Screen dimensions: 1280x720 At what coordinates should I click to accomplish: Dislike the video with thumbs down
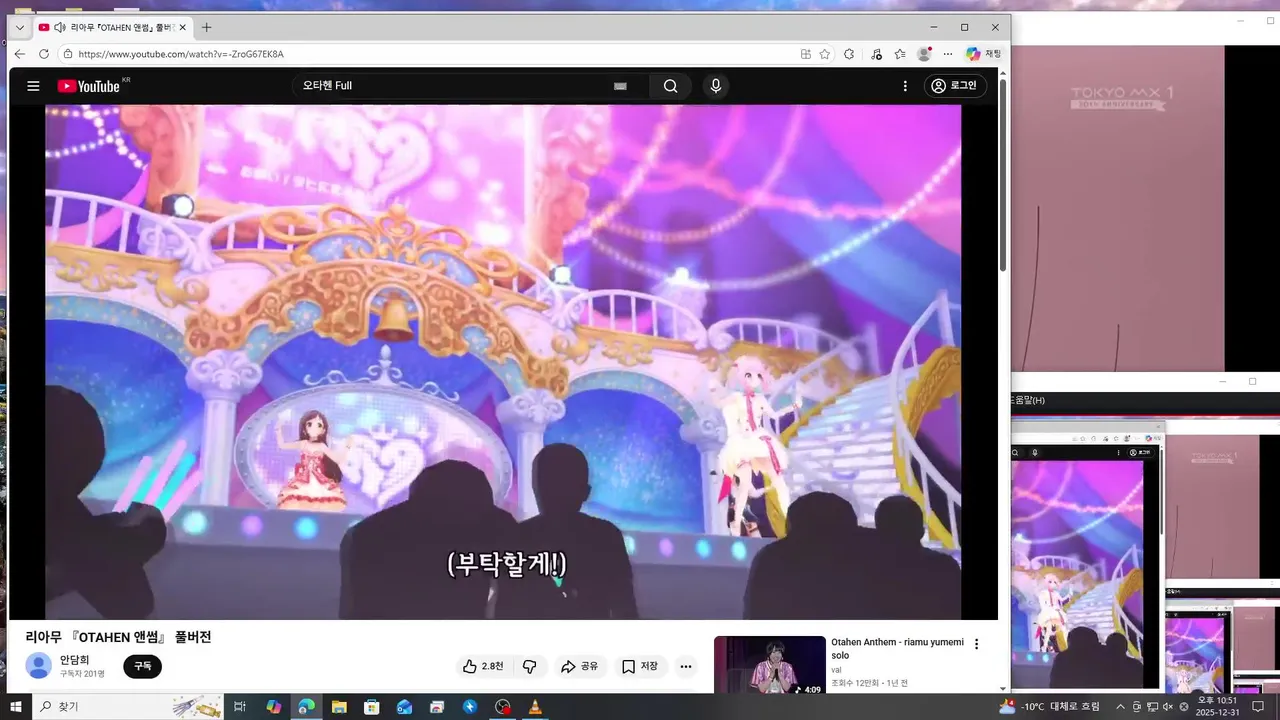(530, 666)
